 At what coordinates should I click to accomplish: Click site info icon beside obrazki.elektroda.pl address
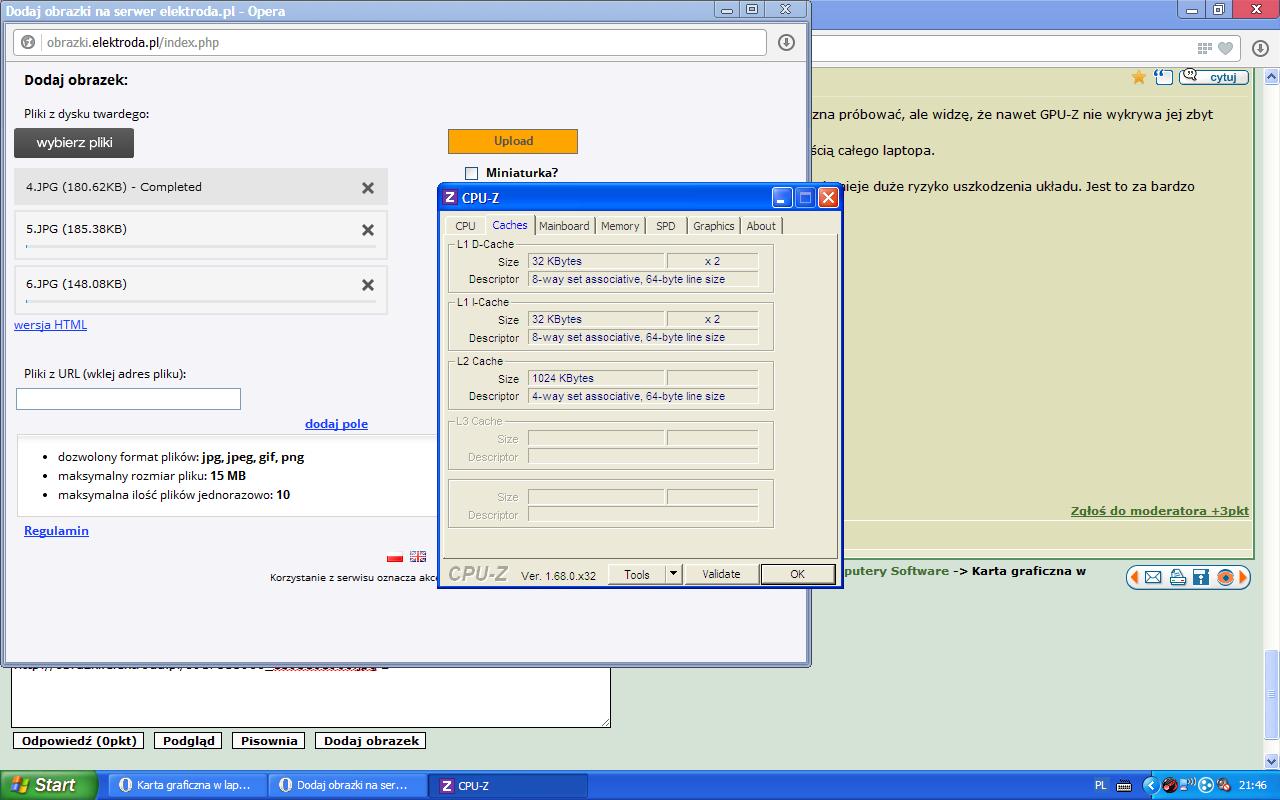tap(28, 42)
